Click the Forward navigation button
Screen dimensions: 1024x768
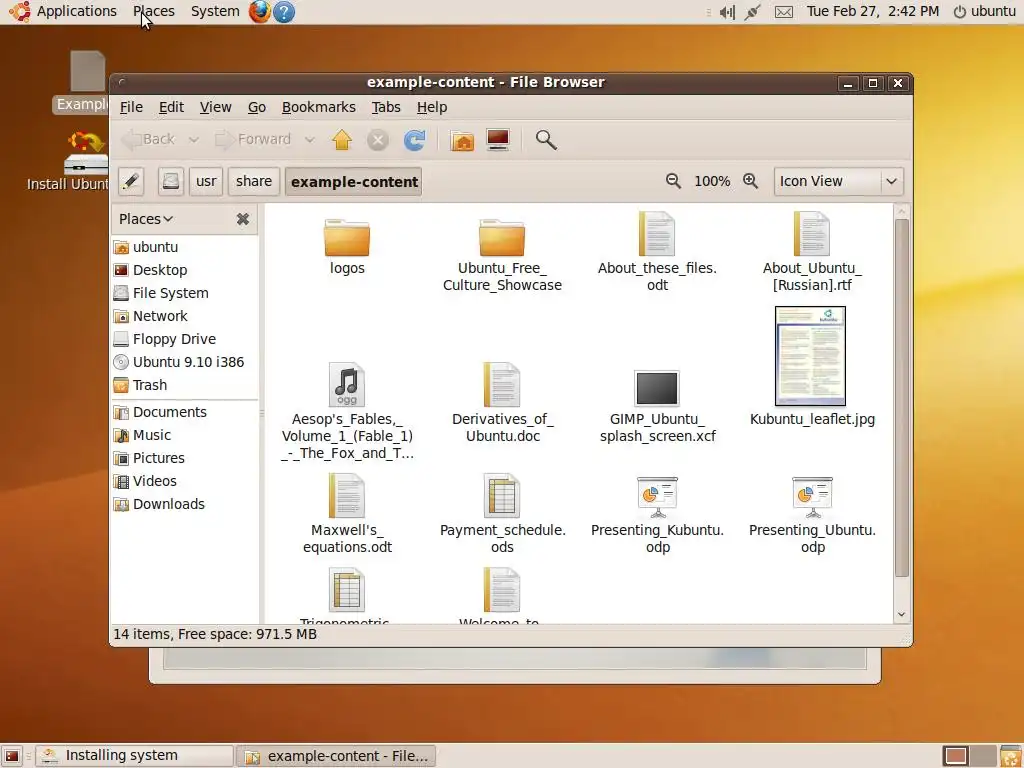click(x=253, y=140)
